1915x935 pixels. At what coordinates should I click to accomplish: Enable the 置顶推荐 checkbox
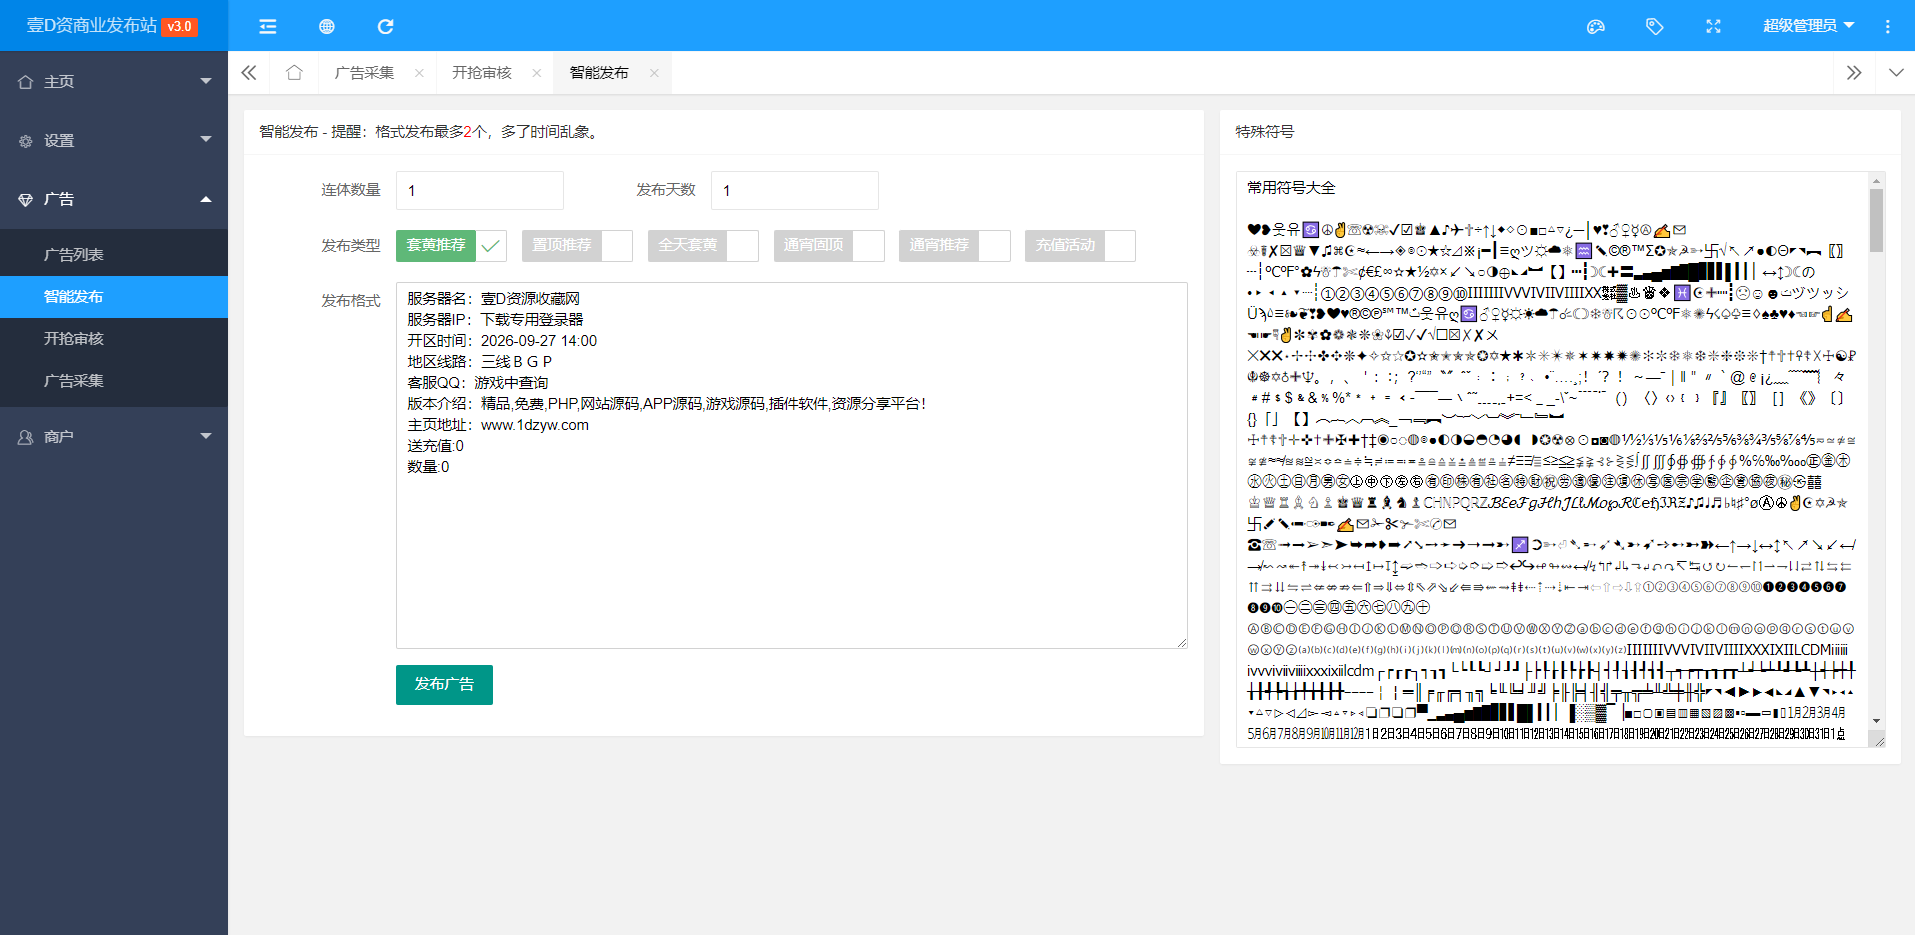point(577,245)
